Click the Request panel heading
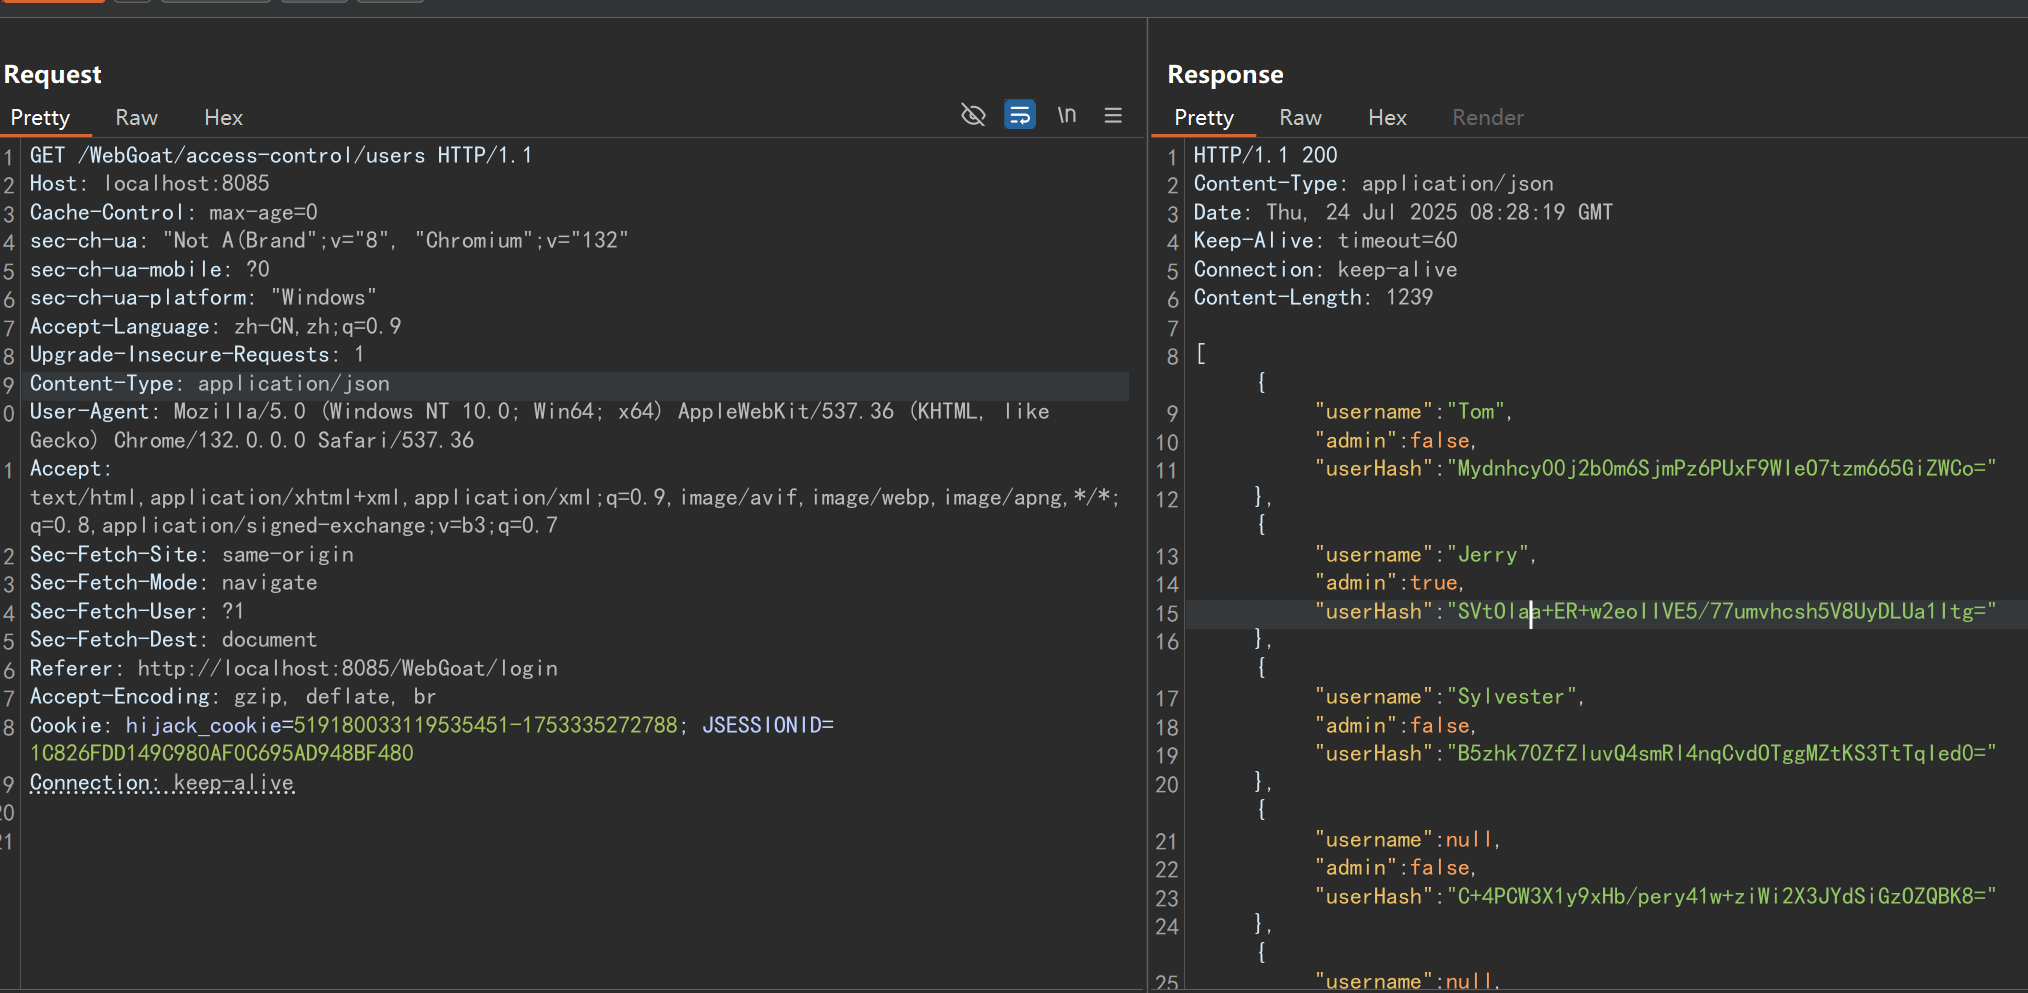This screenshot has height=993, width=2028. [52, 75]
